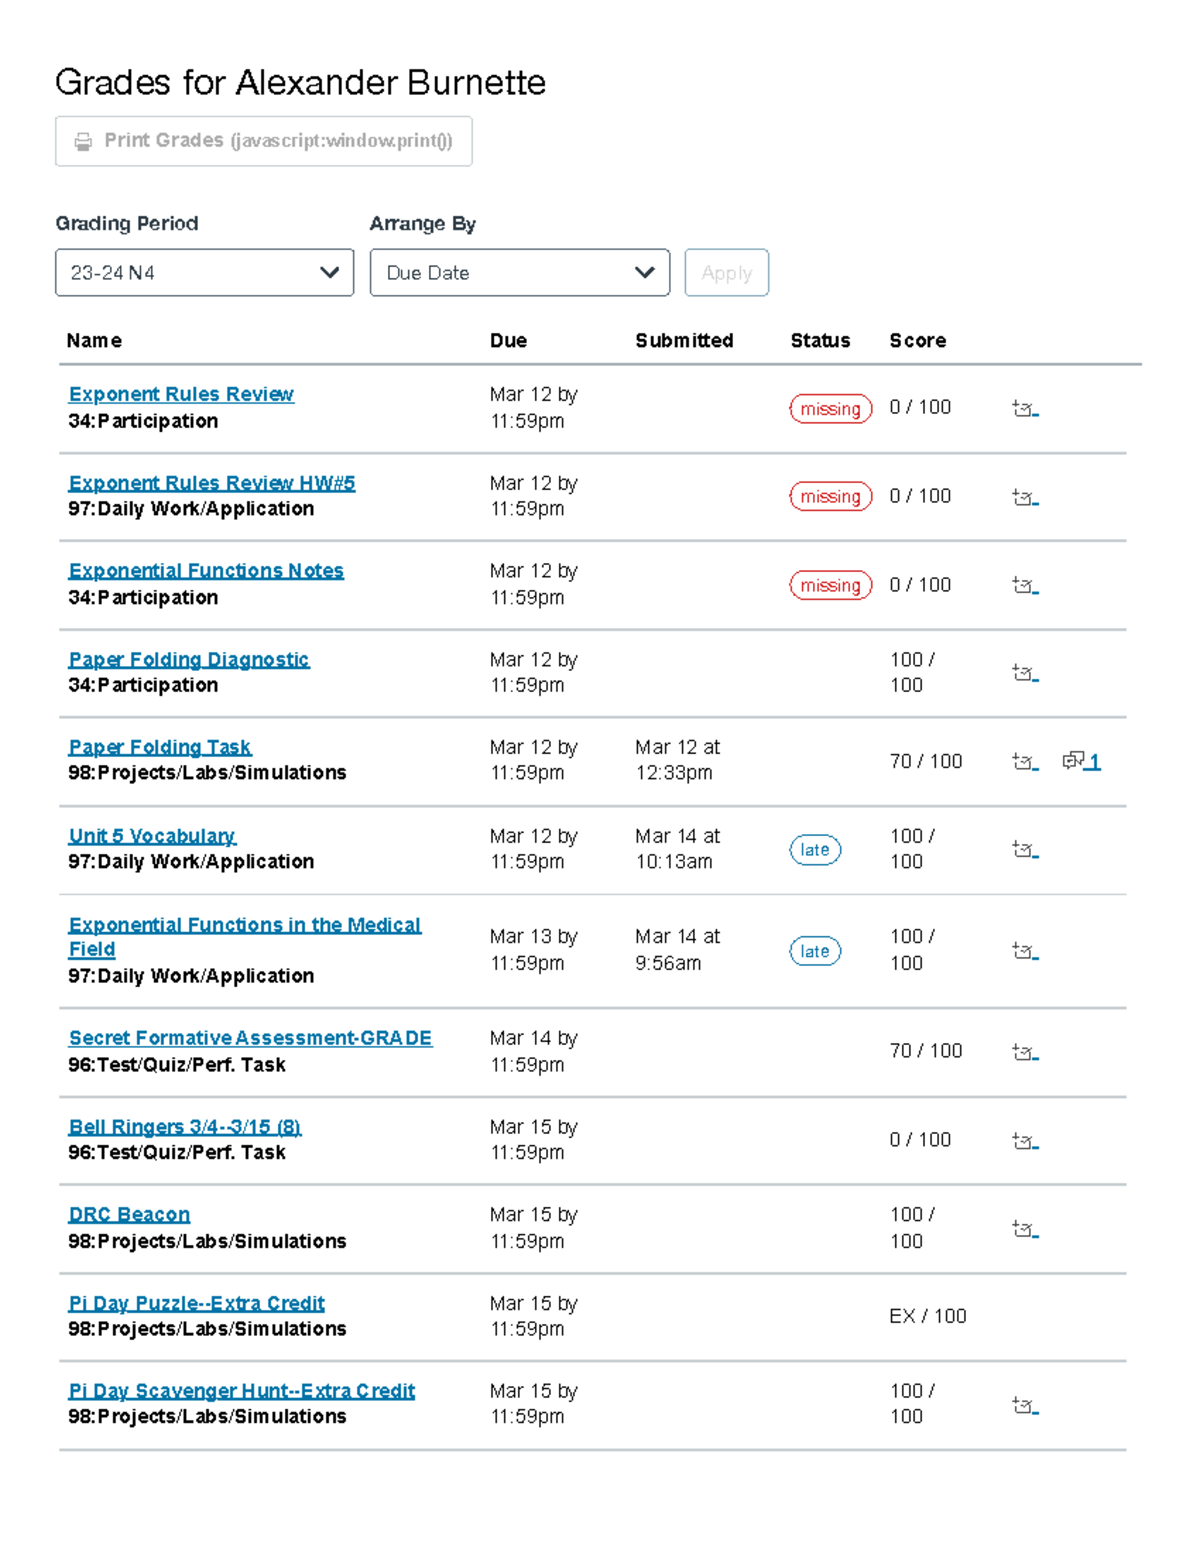Open the Grading Period dropdown

point(204,273)
